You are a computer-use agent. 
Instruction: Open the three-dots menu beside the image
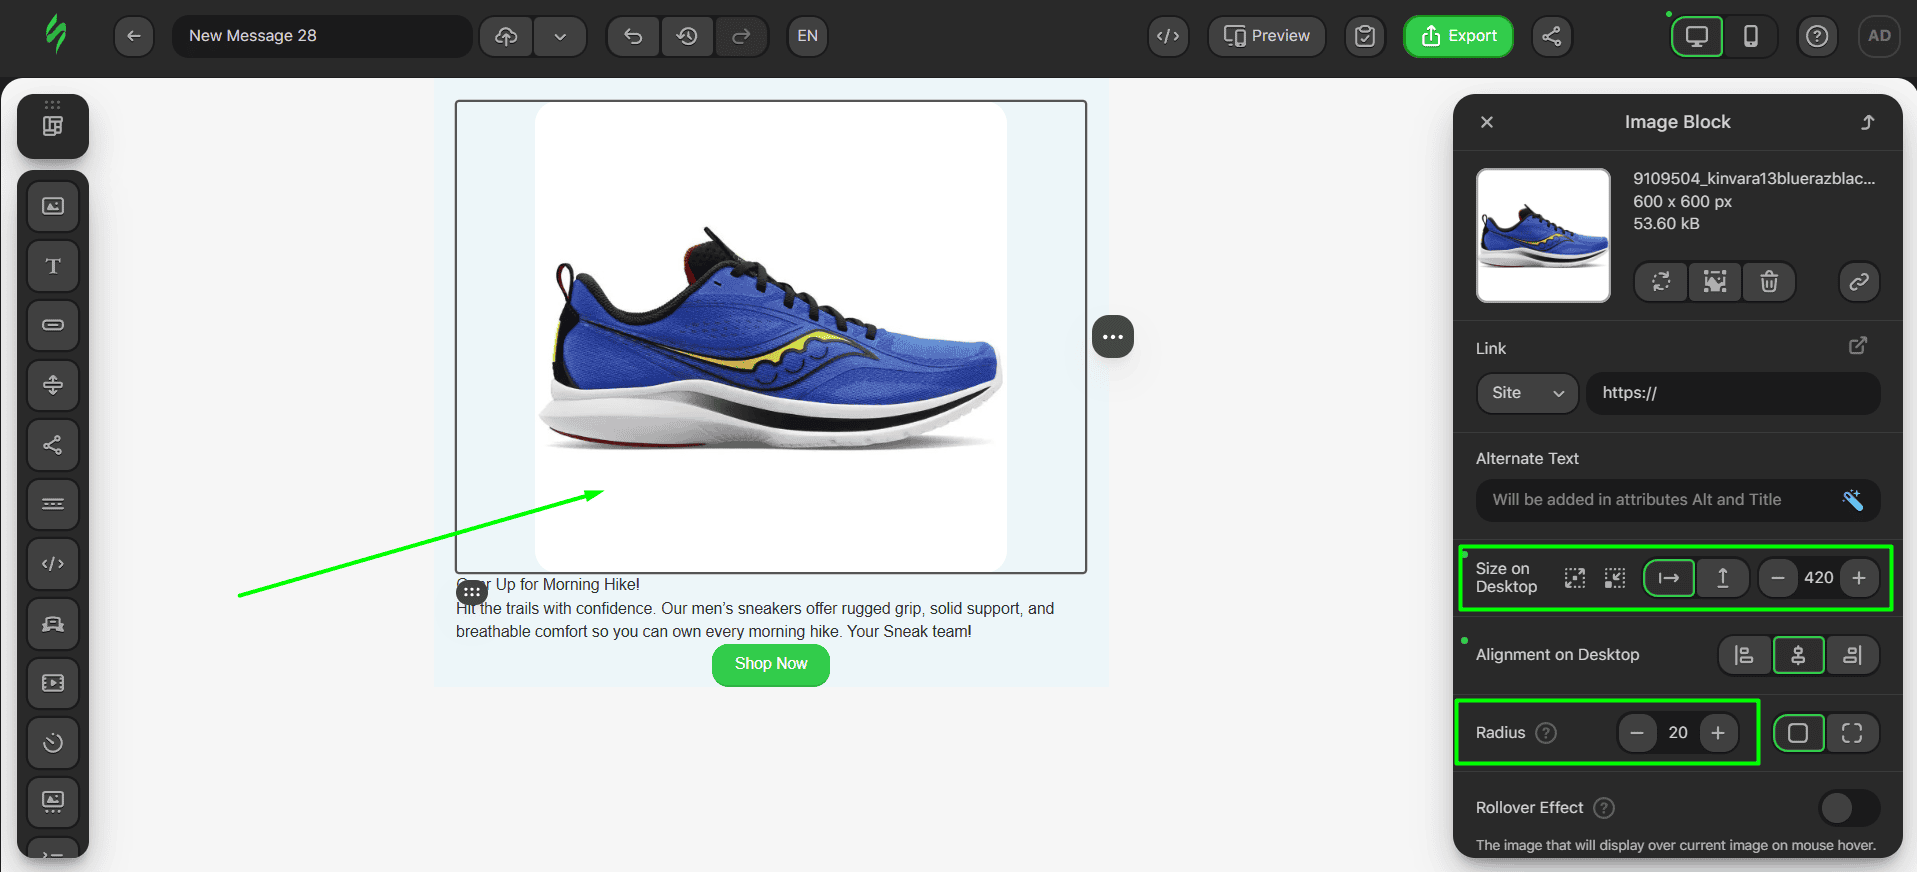[1113, 337]
